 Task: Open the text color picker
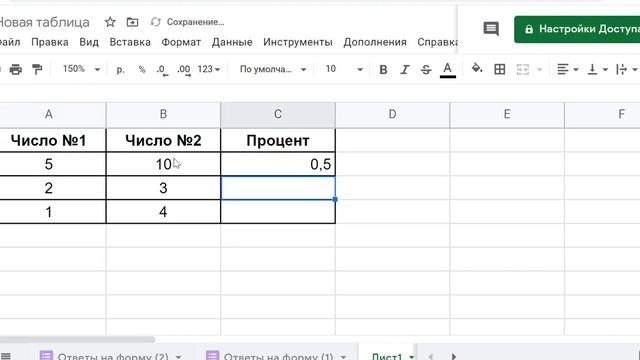pyautogui.click(x=448, y=70)
